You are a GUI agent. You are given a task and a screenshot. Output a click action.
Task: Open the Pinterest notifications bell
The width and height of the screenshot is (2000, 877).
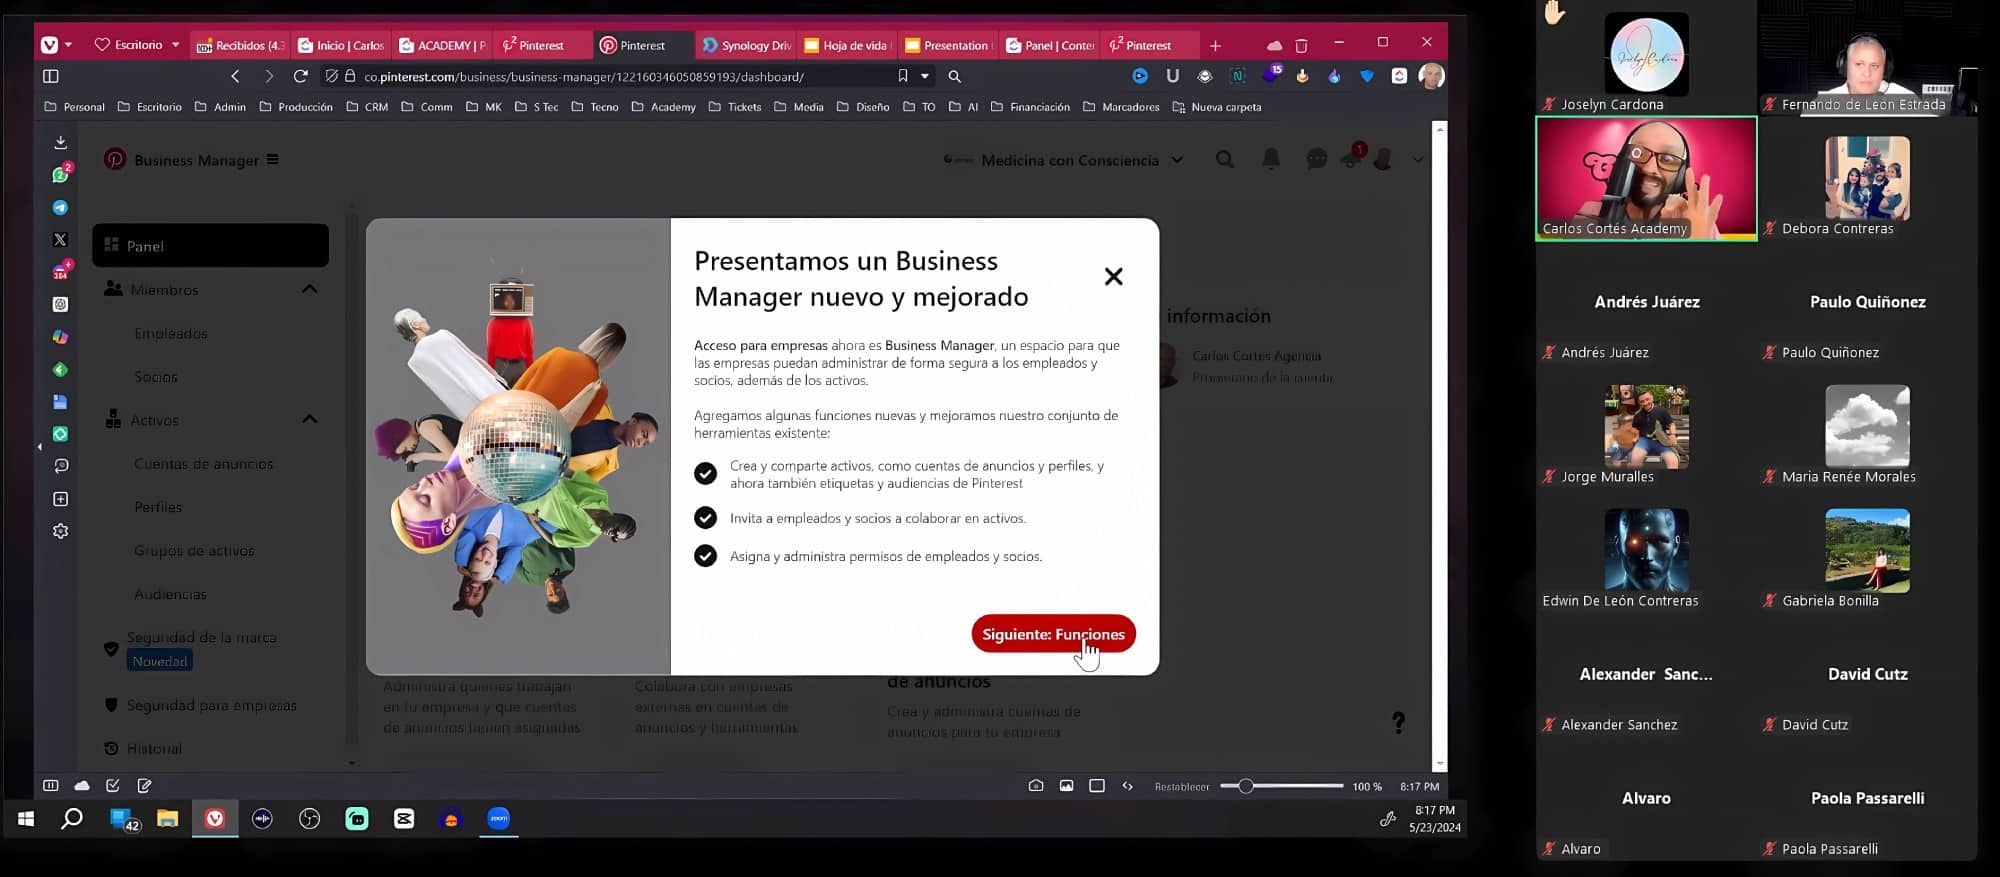tap(1271, 159)
